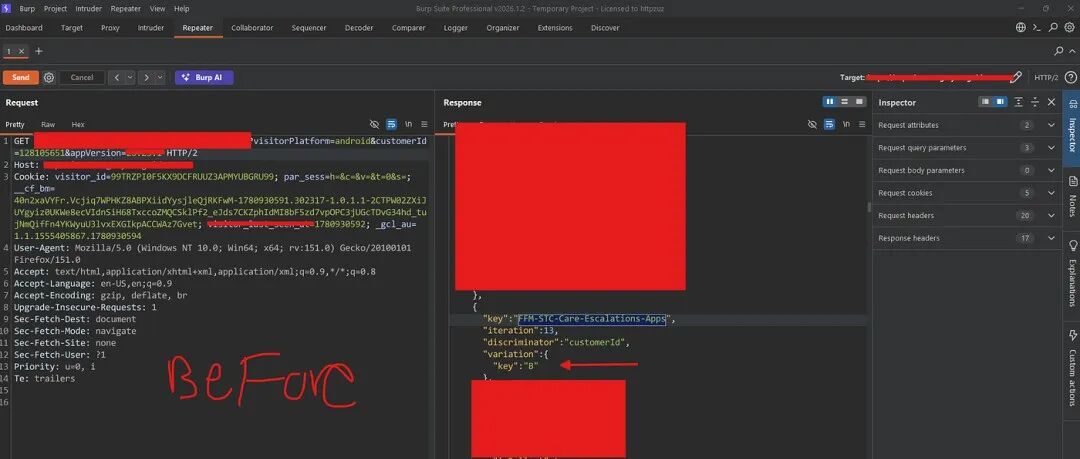This screenshot has height=459, width=1080.
Task: Switch Inspector to right-docked layout
Action: point(1001,102)
